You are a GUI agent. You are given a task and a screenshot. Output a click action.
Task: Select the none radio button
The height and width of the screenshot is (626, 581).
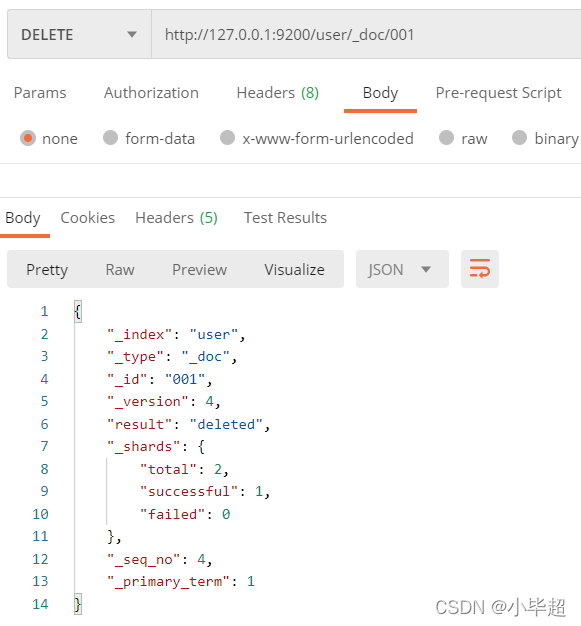(28, 138)
